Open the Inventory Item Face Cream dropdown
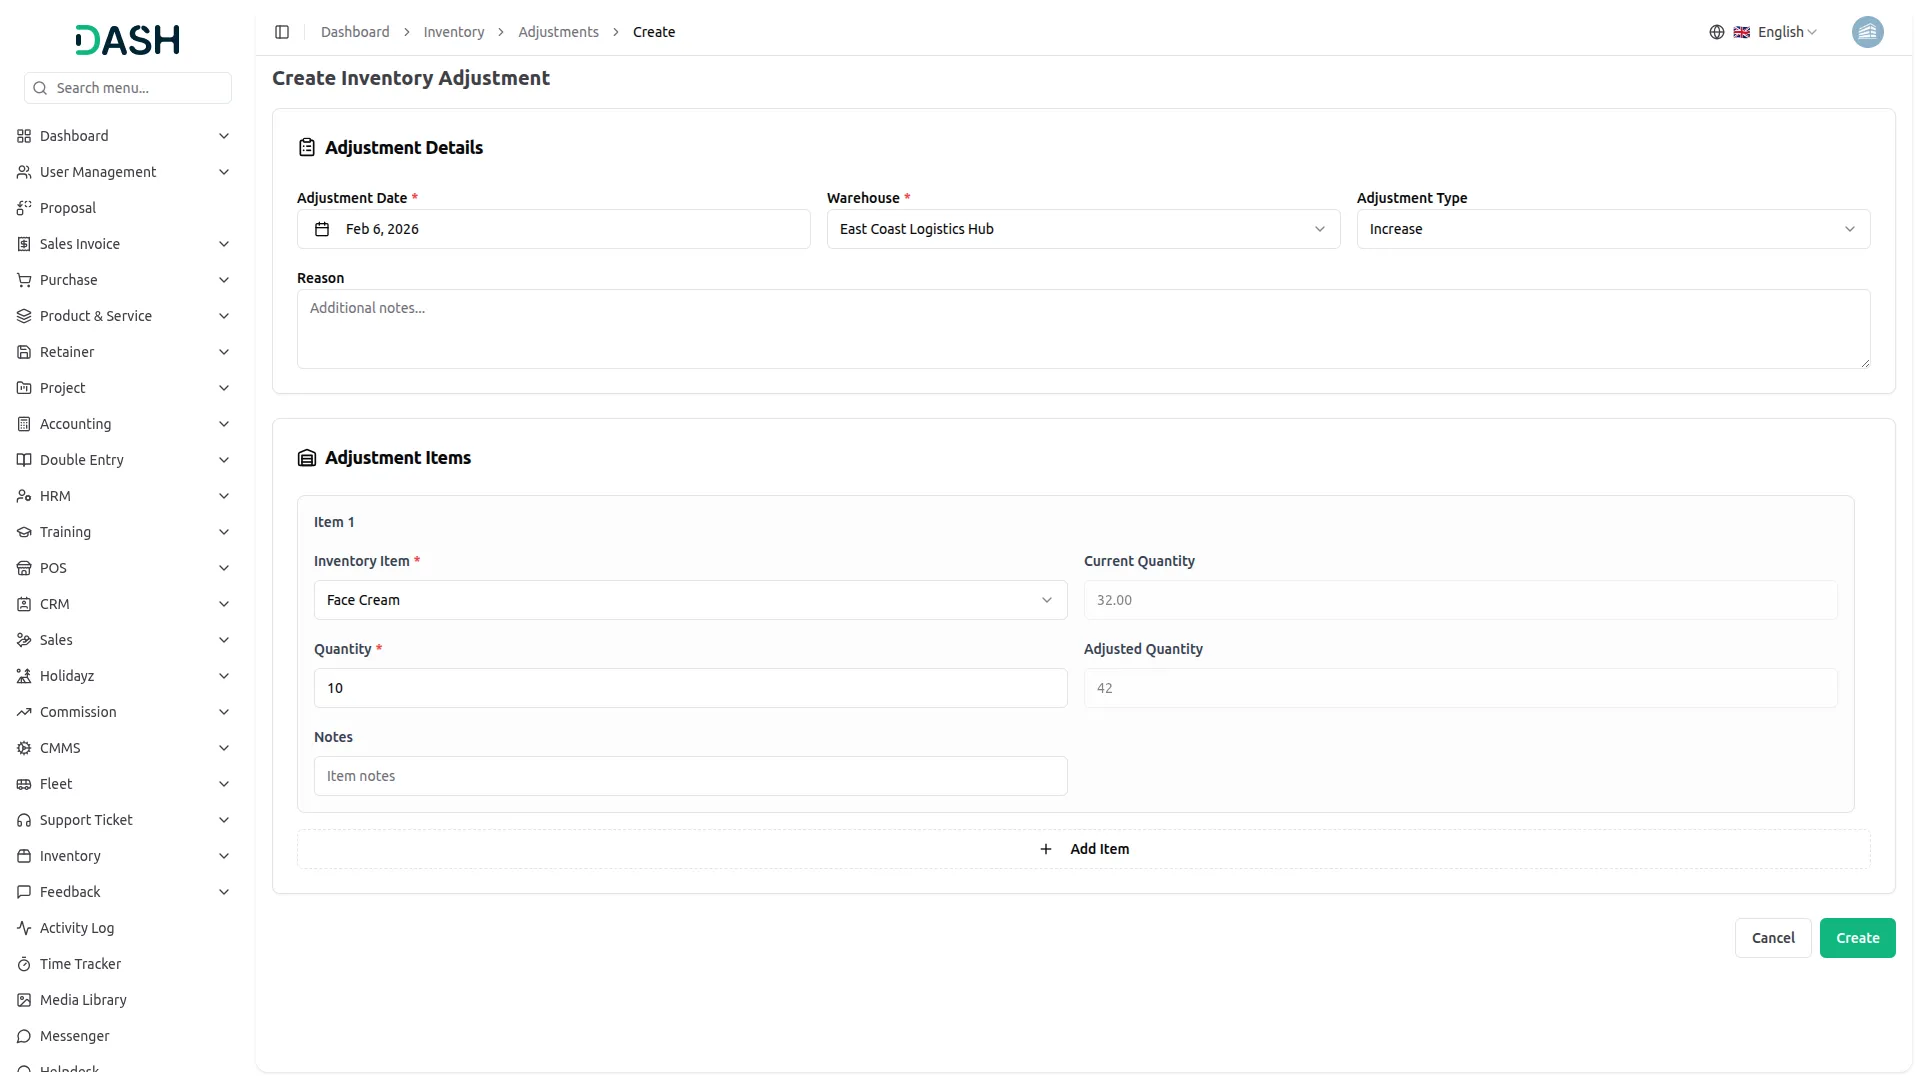The height and width of the screenshot is (1080, 1920). click(x=690, y=600)
